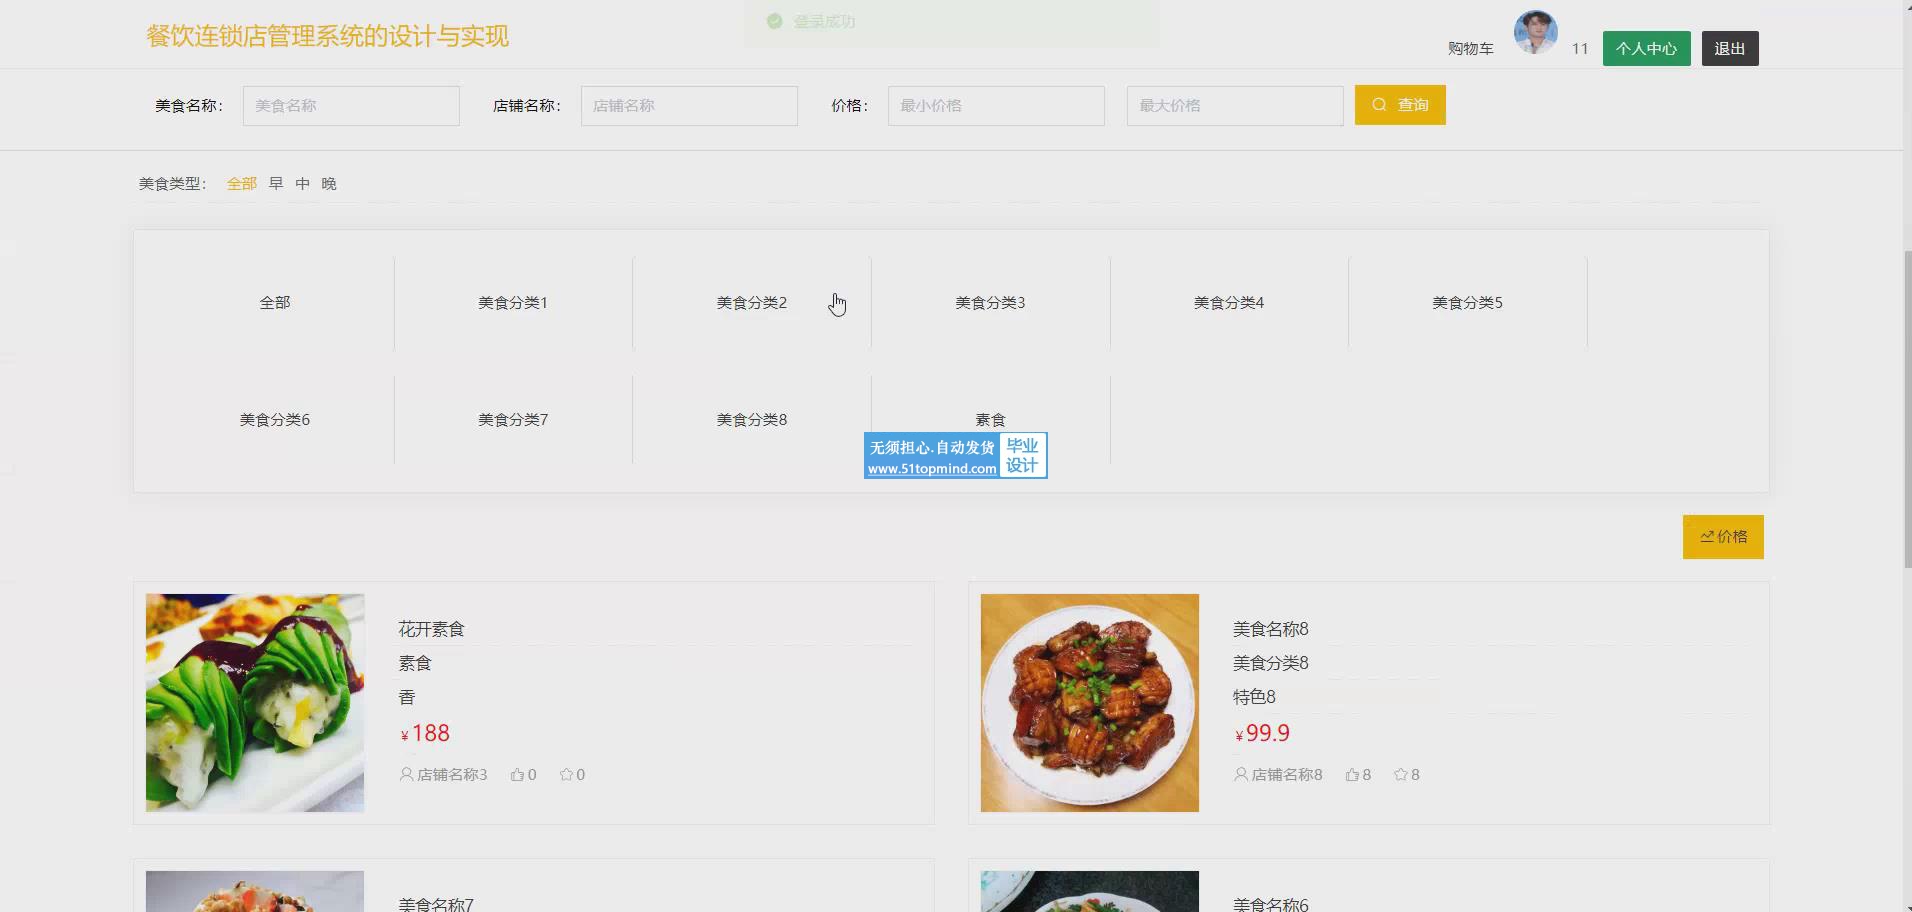This screenshot has width=1912, height=912.
Task: Open 个人中心 personal center
Action: tap(1646, 49)
